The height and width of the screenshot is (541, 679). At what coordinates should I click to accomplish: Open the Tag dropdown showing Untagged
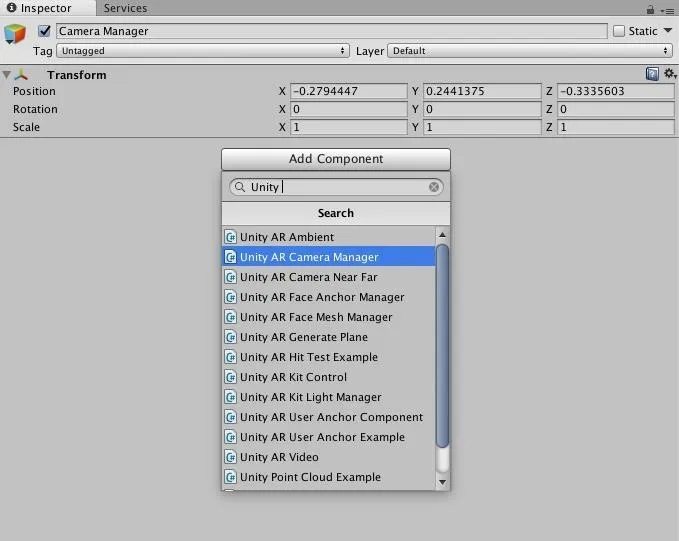(203, 51)
